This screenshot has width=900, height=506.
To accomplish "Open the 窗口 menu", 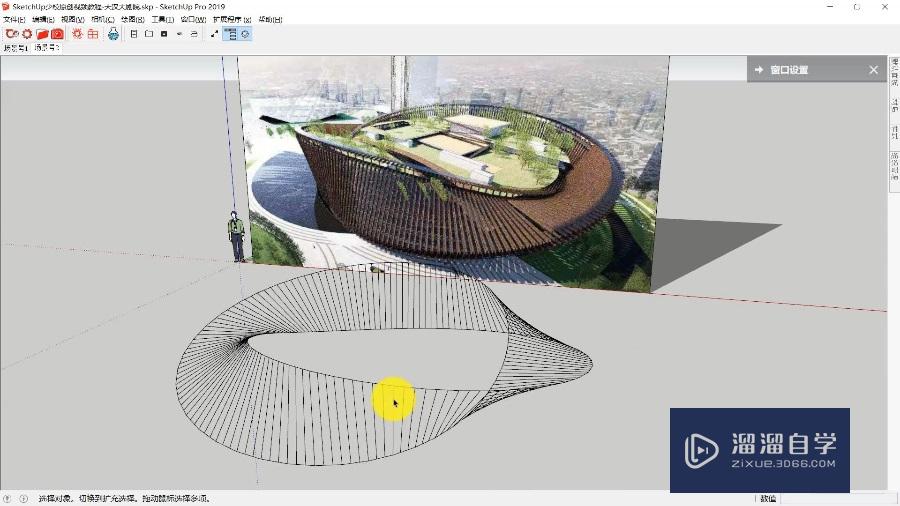I will (x=193, y=19).
